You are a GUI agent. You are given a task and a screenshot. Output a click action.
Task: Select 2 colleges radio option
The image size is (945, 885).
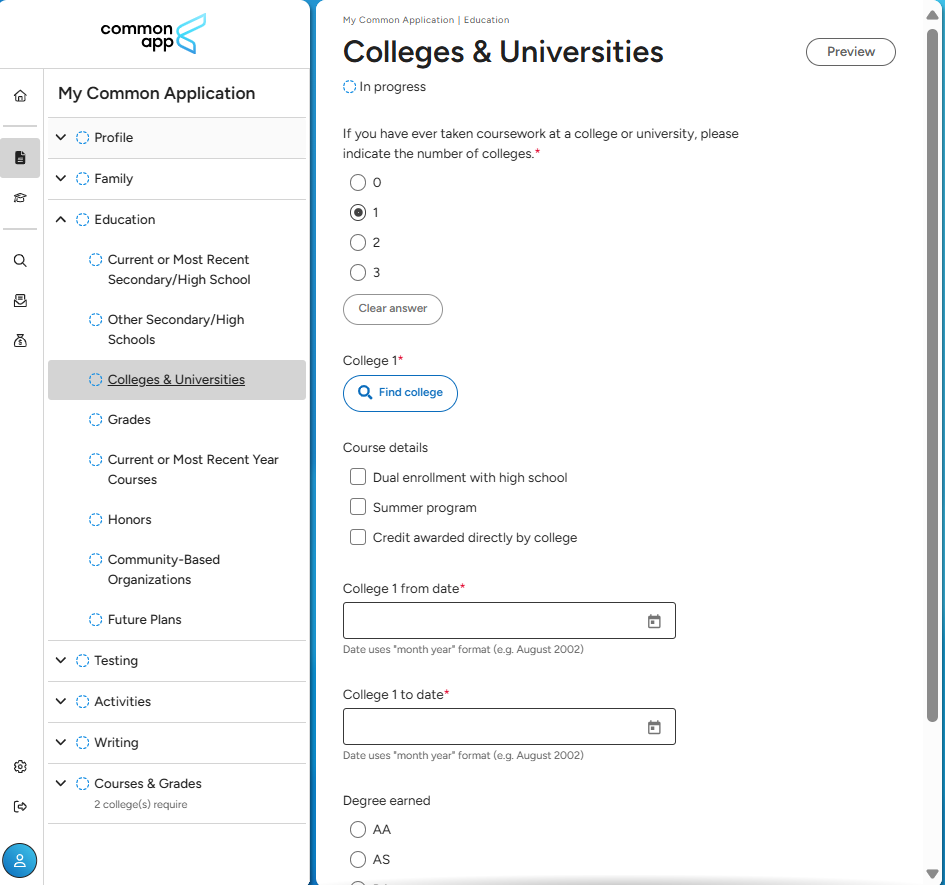tap(358, 243)
